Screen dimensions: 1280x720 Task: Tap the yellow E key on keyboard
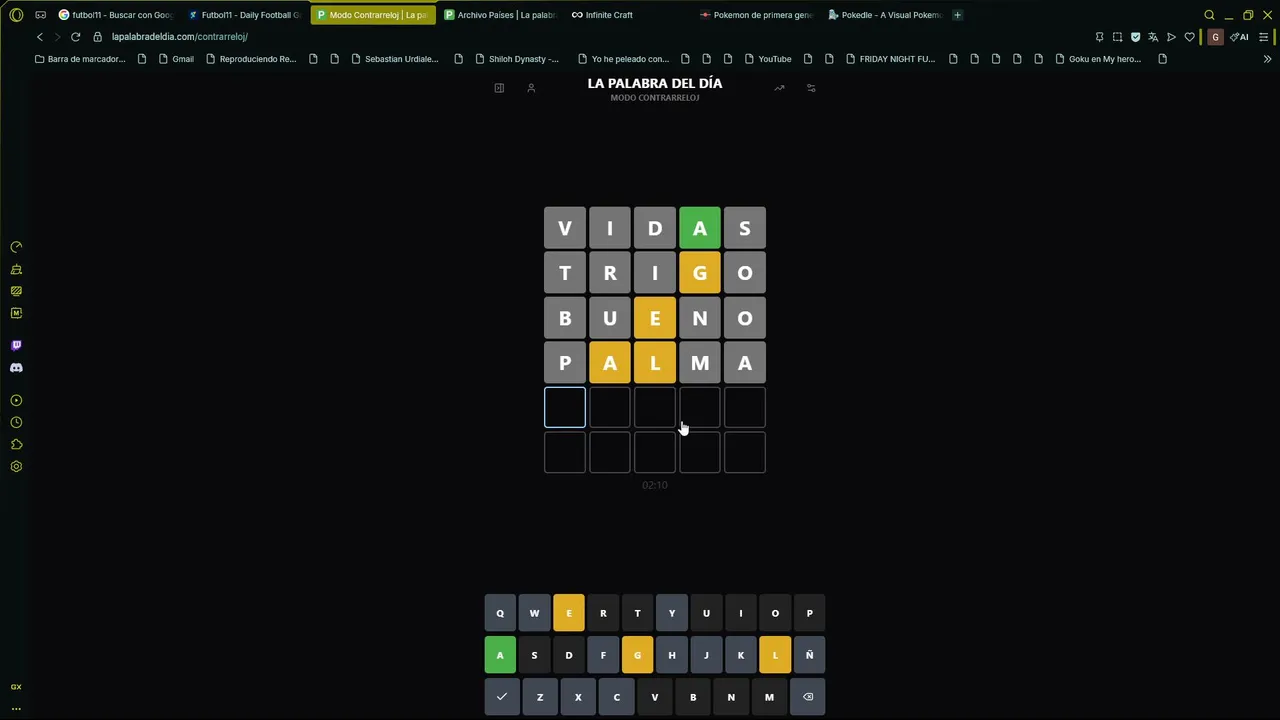[x=569, y=613]
